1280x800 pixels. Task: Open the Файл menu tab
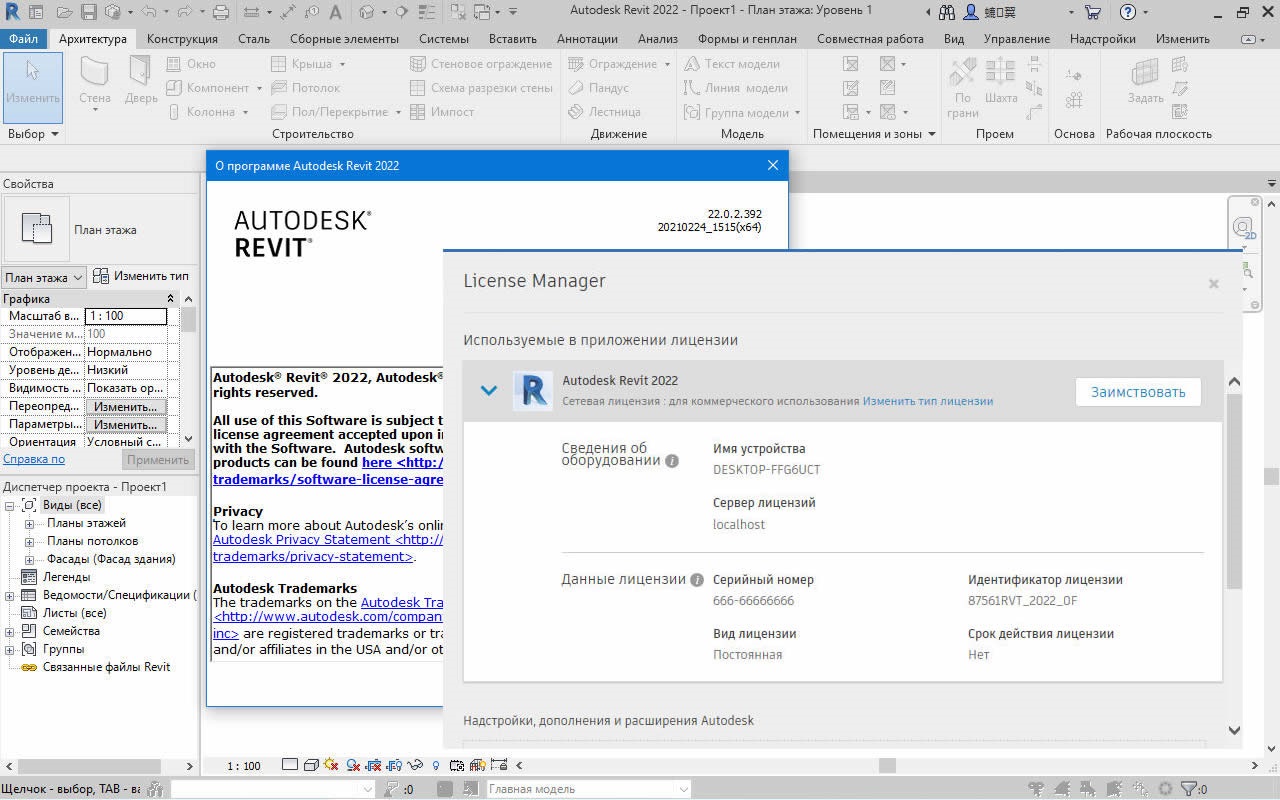pos(23,39)
